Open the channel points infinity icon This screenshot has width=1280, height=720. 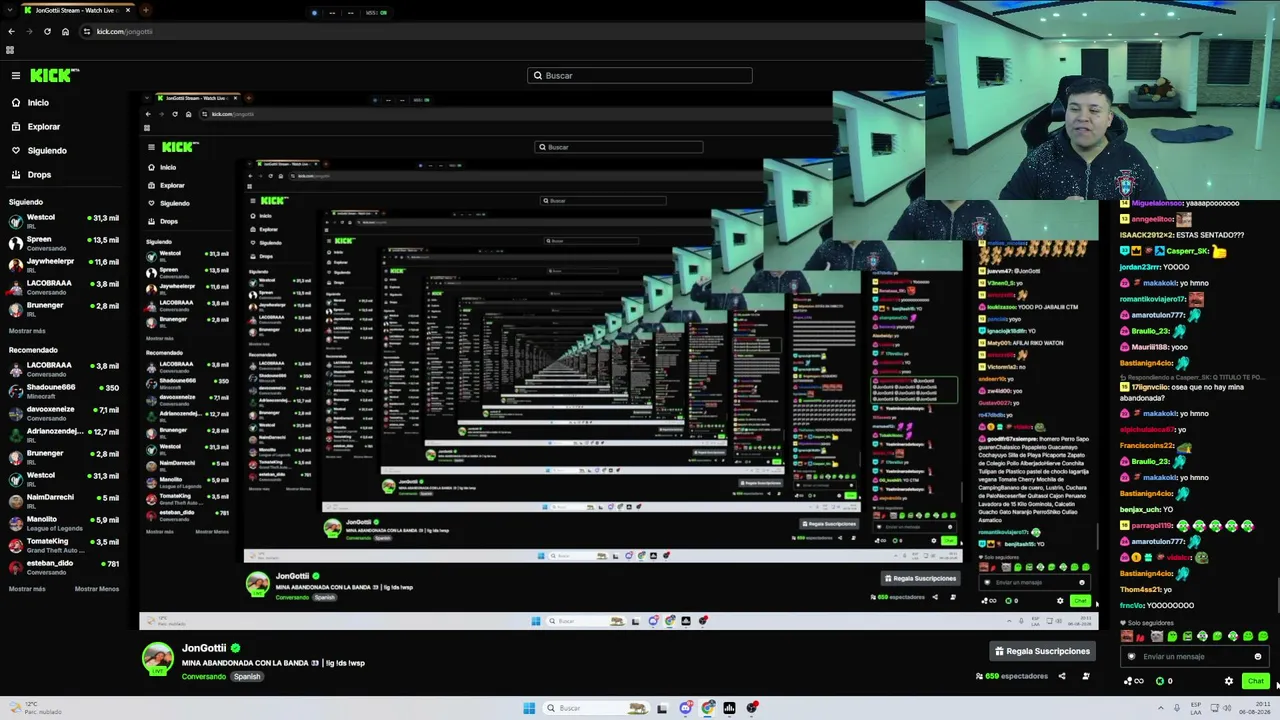pyautogui.click(x=1134, y=681)
